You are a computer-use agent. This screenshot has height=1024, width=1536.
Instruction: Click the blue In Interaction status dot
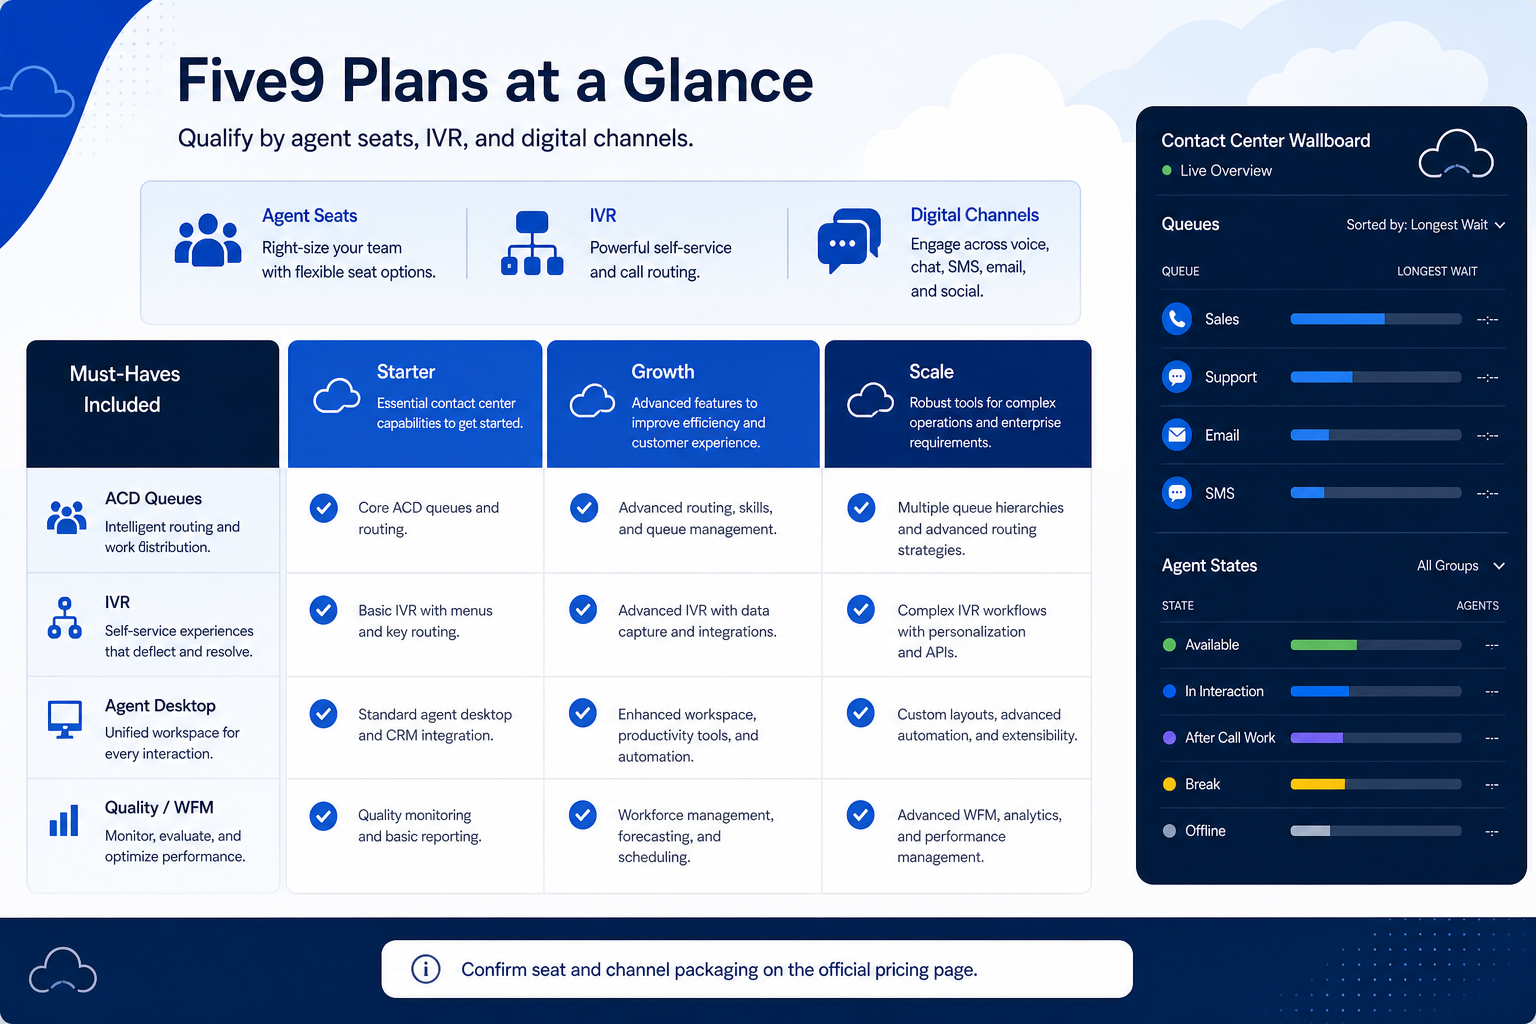click(1169, 691)
